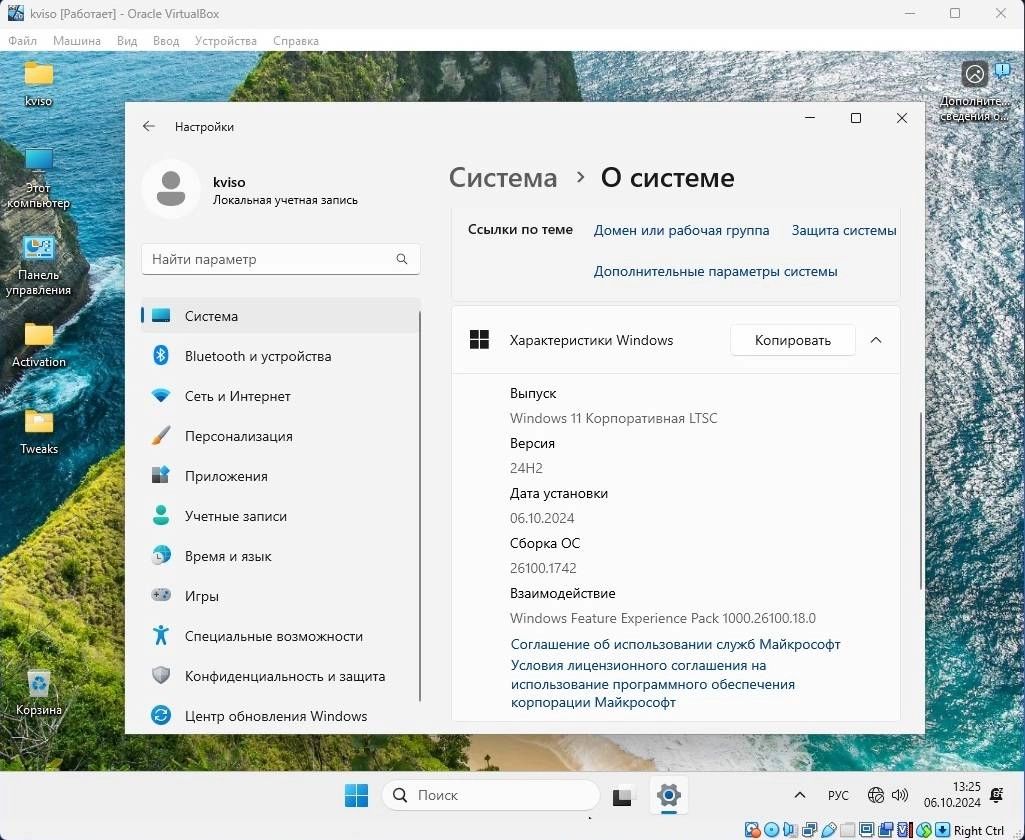1025x840 pixels.
Task: Click the Найти параметр search field
Action: tap(280, 260)
